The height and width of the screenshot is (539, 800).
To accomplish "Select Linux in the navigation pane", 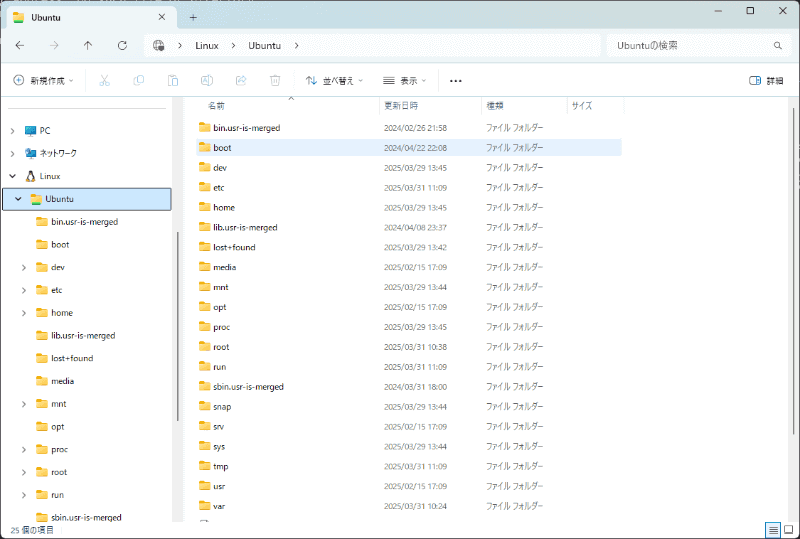I will (43, 176).
